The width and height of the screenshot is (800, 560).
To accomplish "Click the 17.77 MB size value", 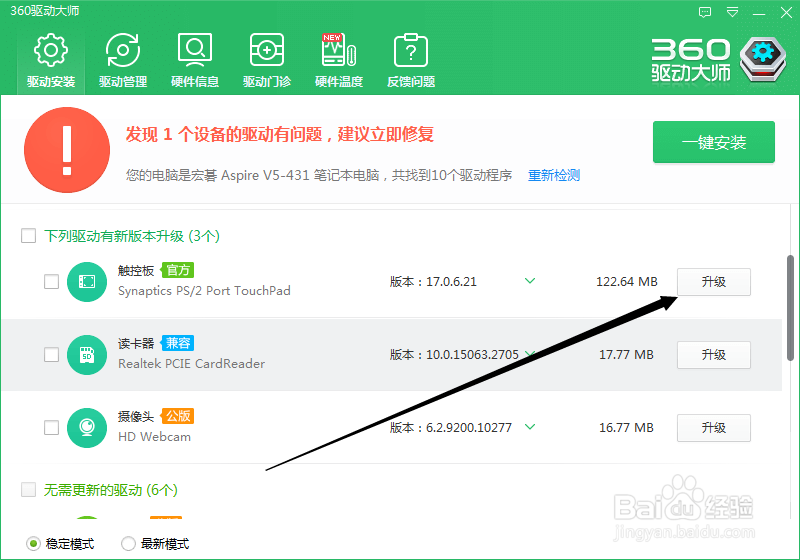I will [x=626, y=354].
